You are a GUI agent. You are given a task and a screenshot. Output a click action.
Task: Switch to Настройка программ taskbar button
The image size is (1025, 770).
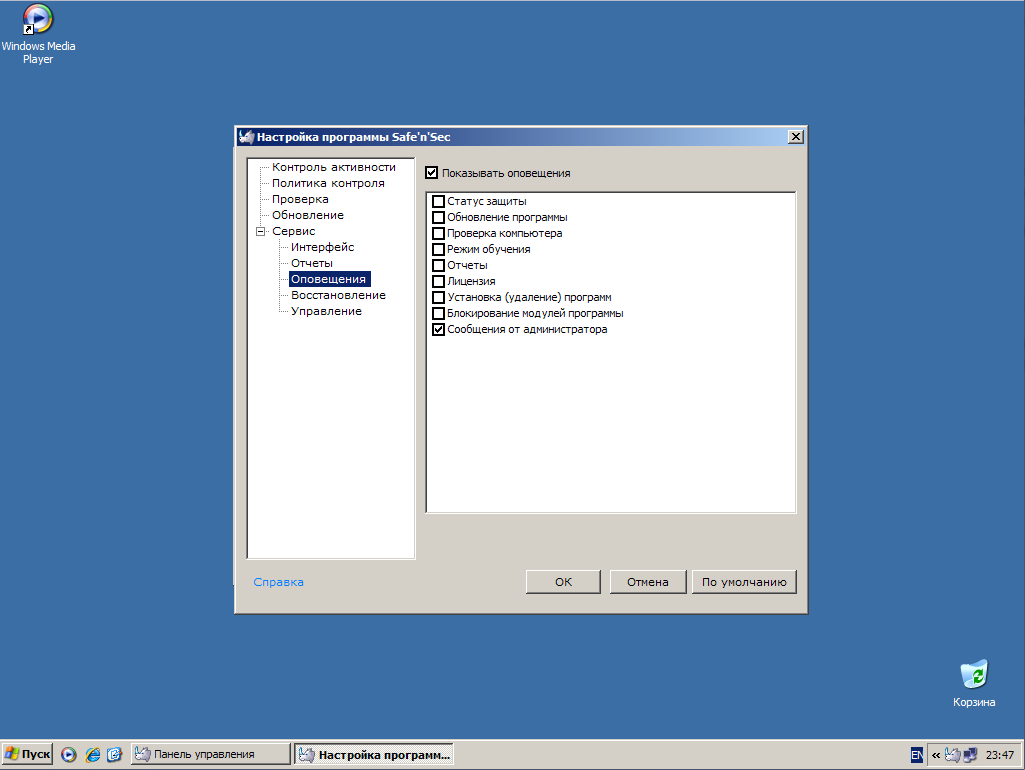[373, 754]
